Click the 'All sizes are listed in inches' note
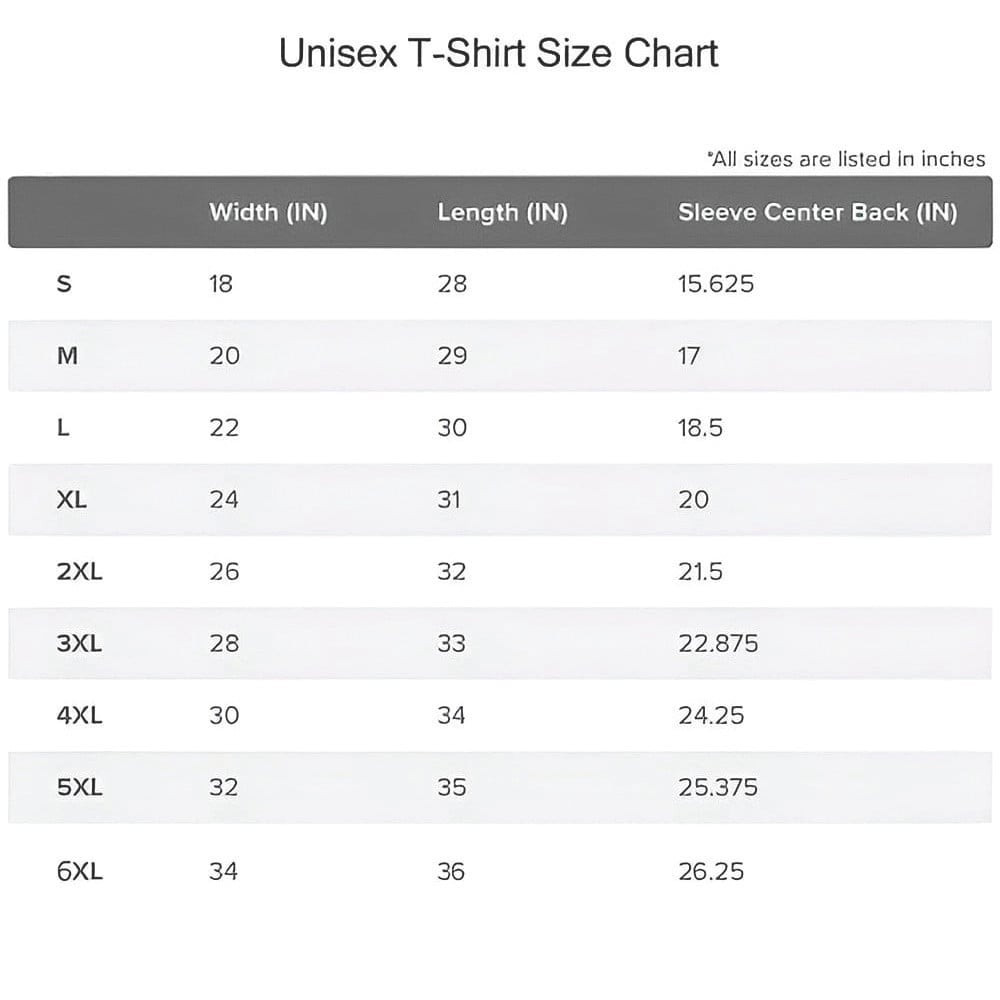1000x1000 pixels. tap(846, 159)
